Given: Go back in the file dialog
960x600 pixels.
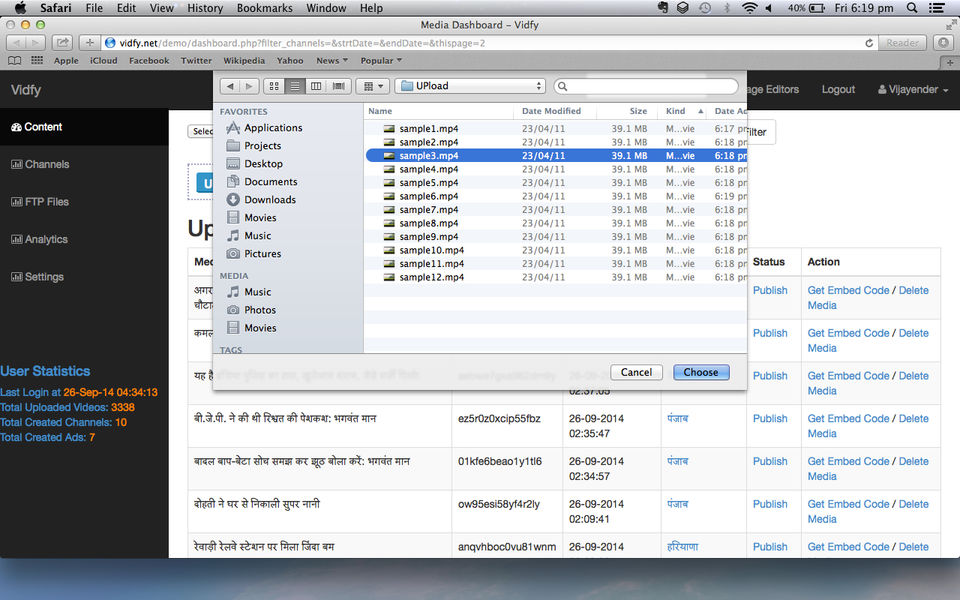Looking at the screenshot, I should tap(230, 86).
